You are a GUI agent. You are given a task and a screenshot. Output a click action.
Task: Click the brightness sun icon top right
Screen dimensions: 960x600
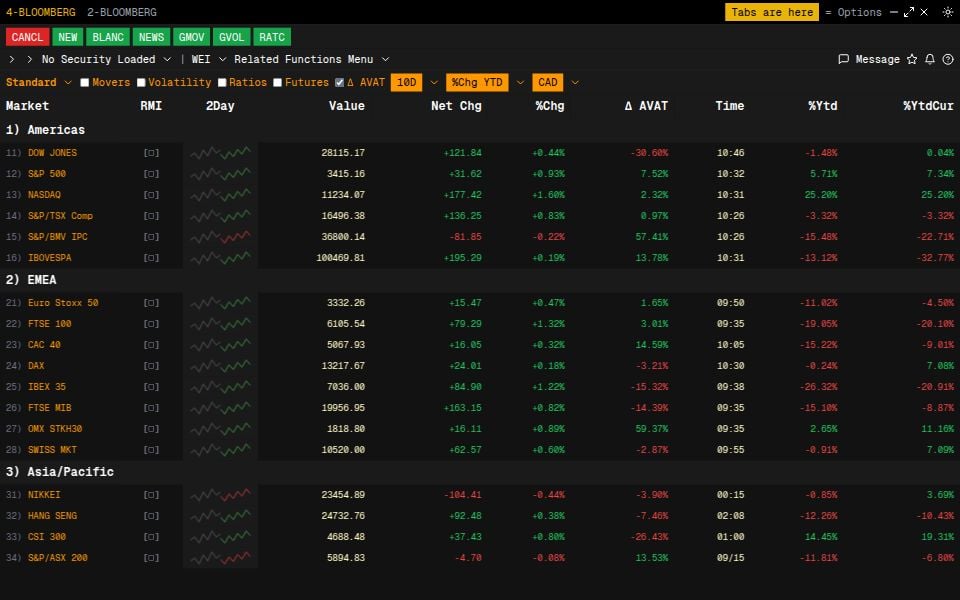tap(948, 12)
